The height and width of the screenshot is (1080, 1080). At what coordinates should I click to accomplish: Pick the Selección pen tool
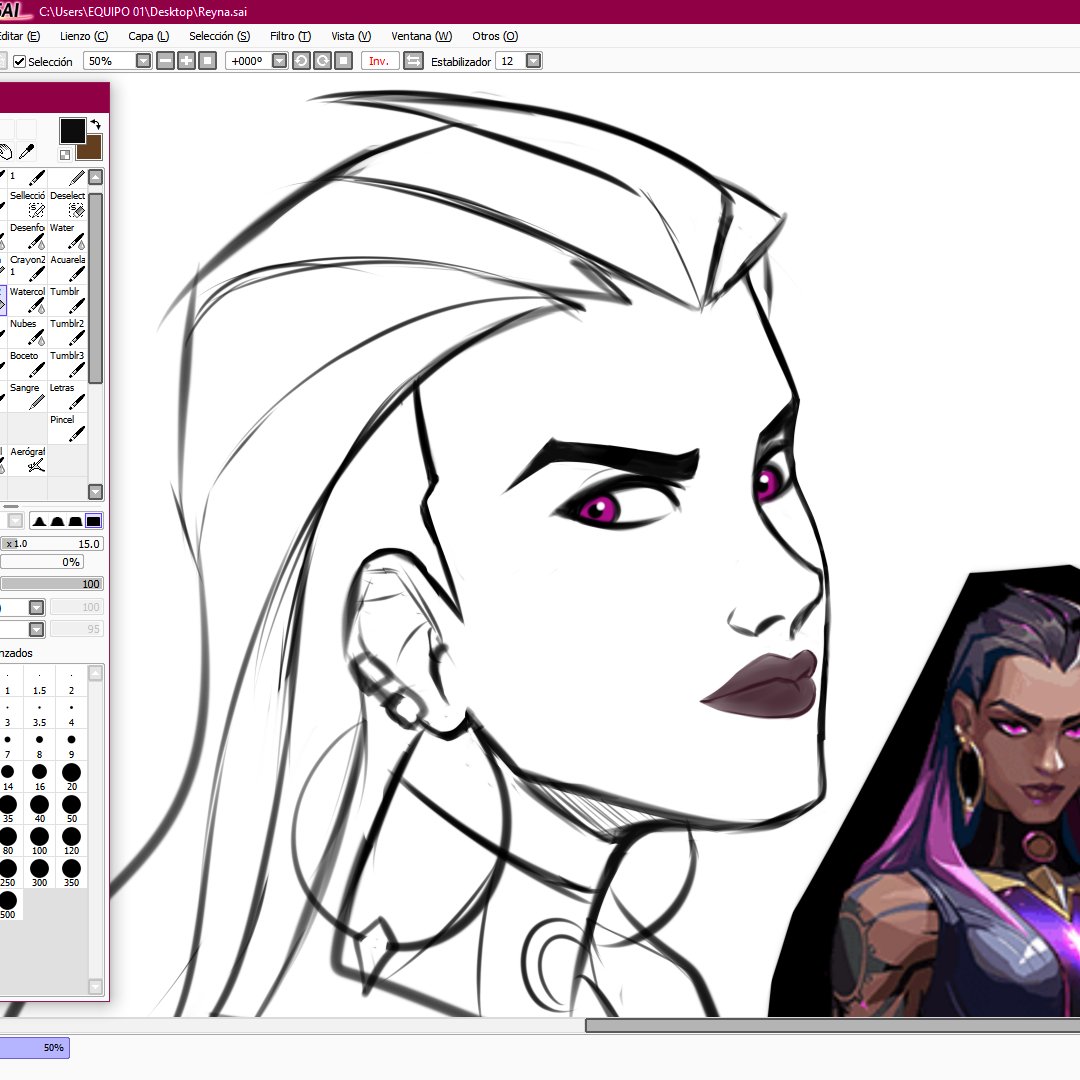(28, 205)
